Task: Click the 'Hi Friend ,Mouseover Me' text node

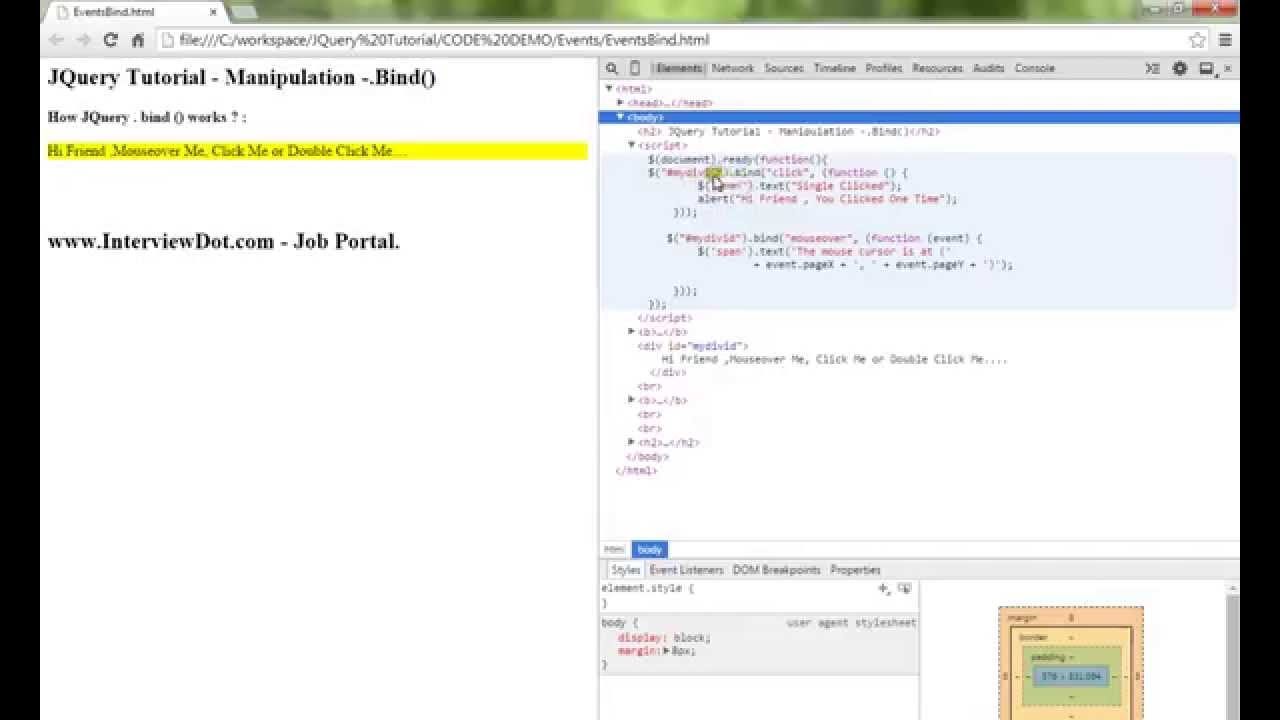Action: coord(835,359)
